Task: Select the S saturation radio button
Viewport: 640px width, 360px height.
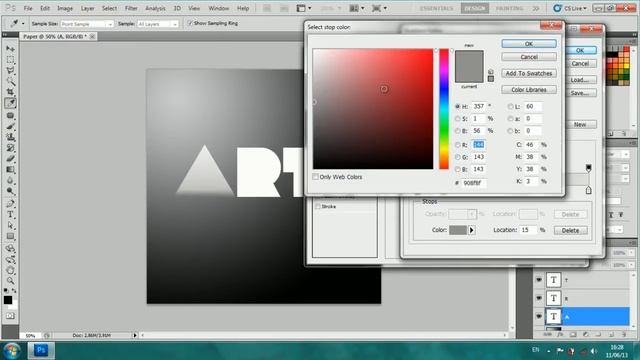Action: click(458, 118)
